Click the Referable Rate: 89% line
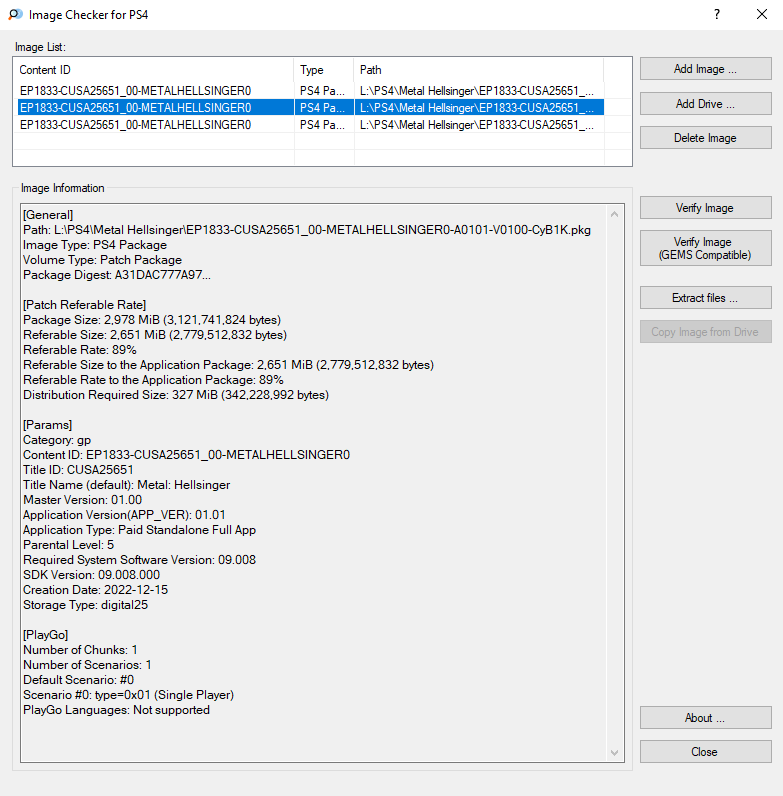Screen dimensions: 783x796 pyautogui.click(x=80, y=350)
